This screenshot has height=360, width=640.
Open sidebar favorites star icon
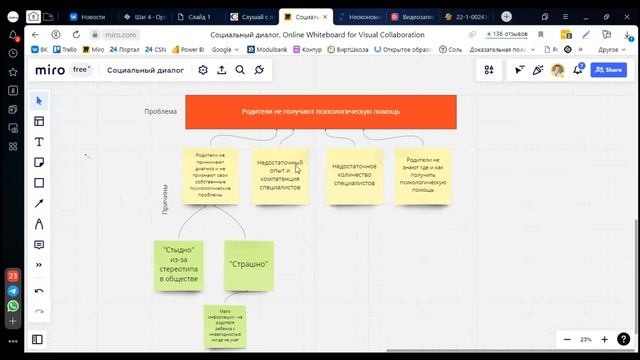pos(13,72)
